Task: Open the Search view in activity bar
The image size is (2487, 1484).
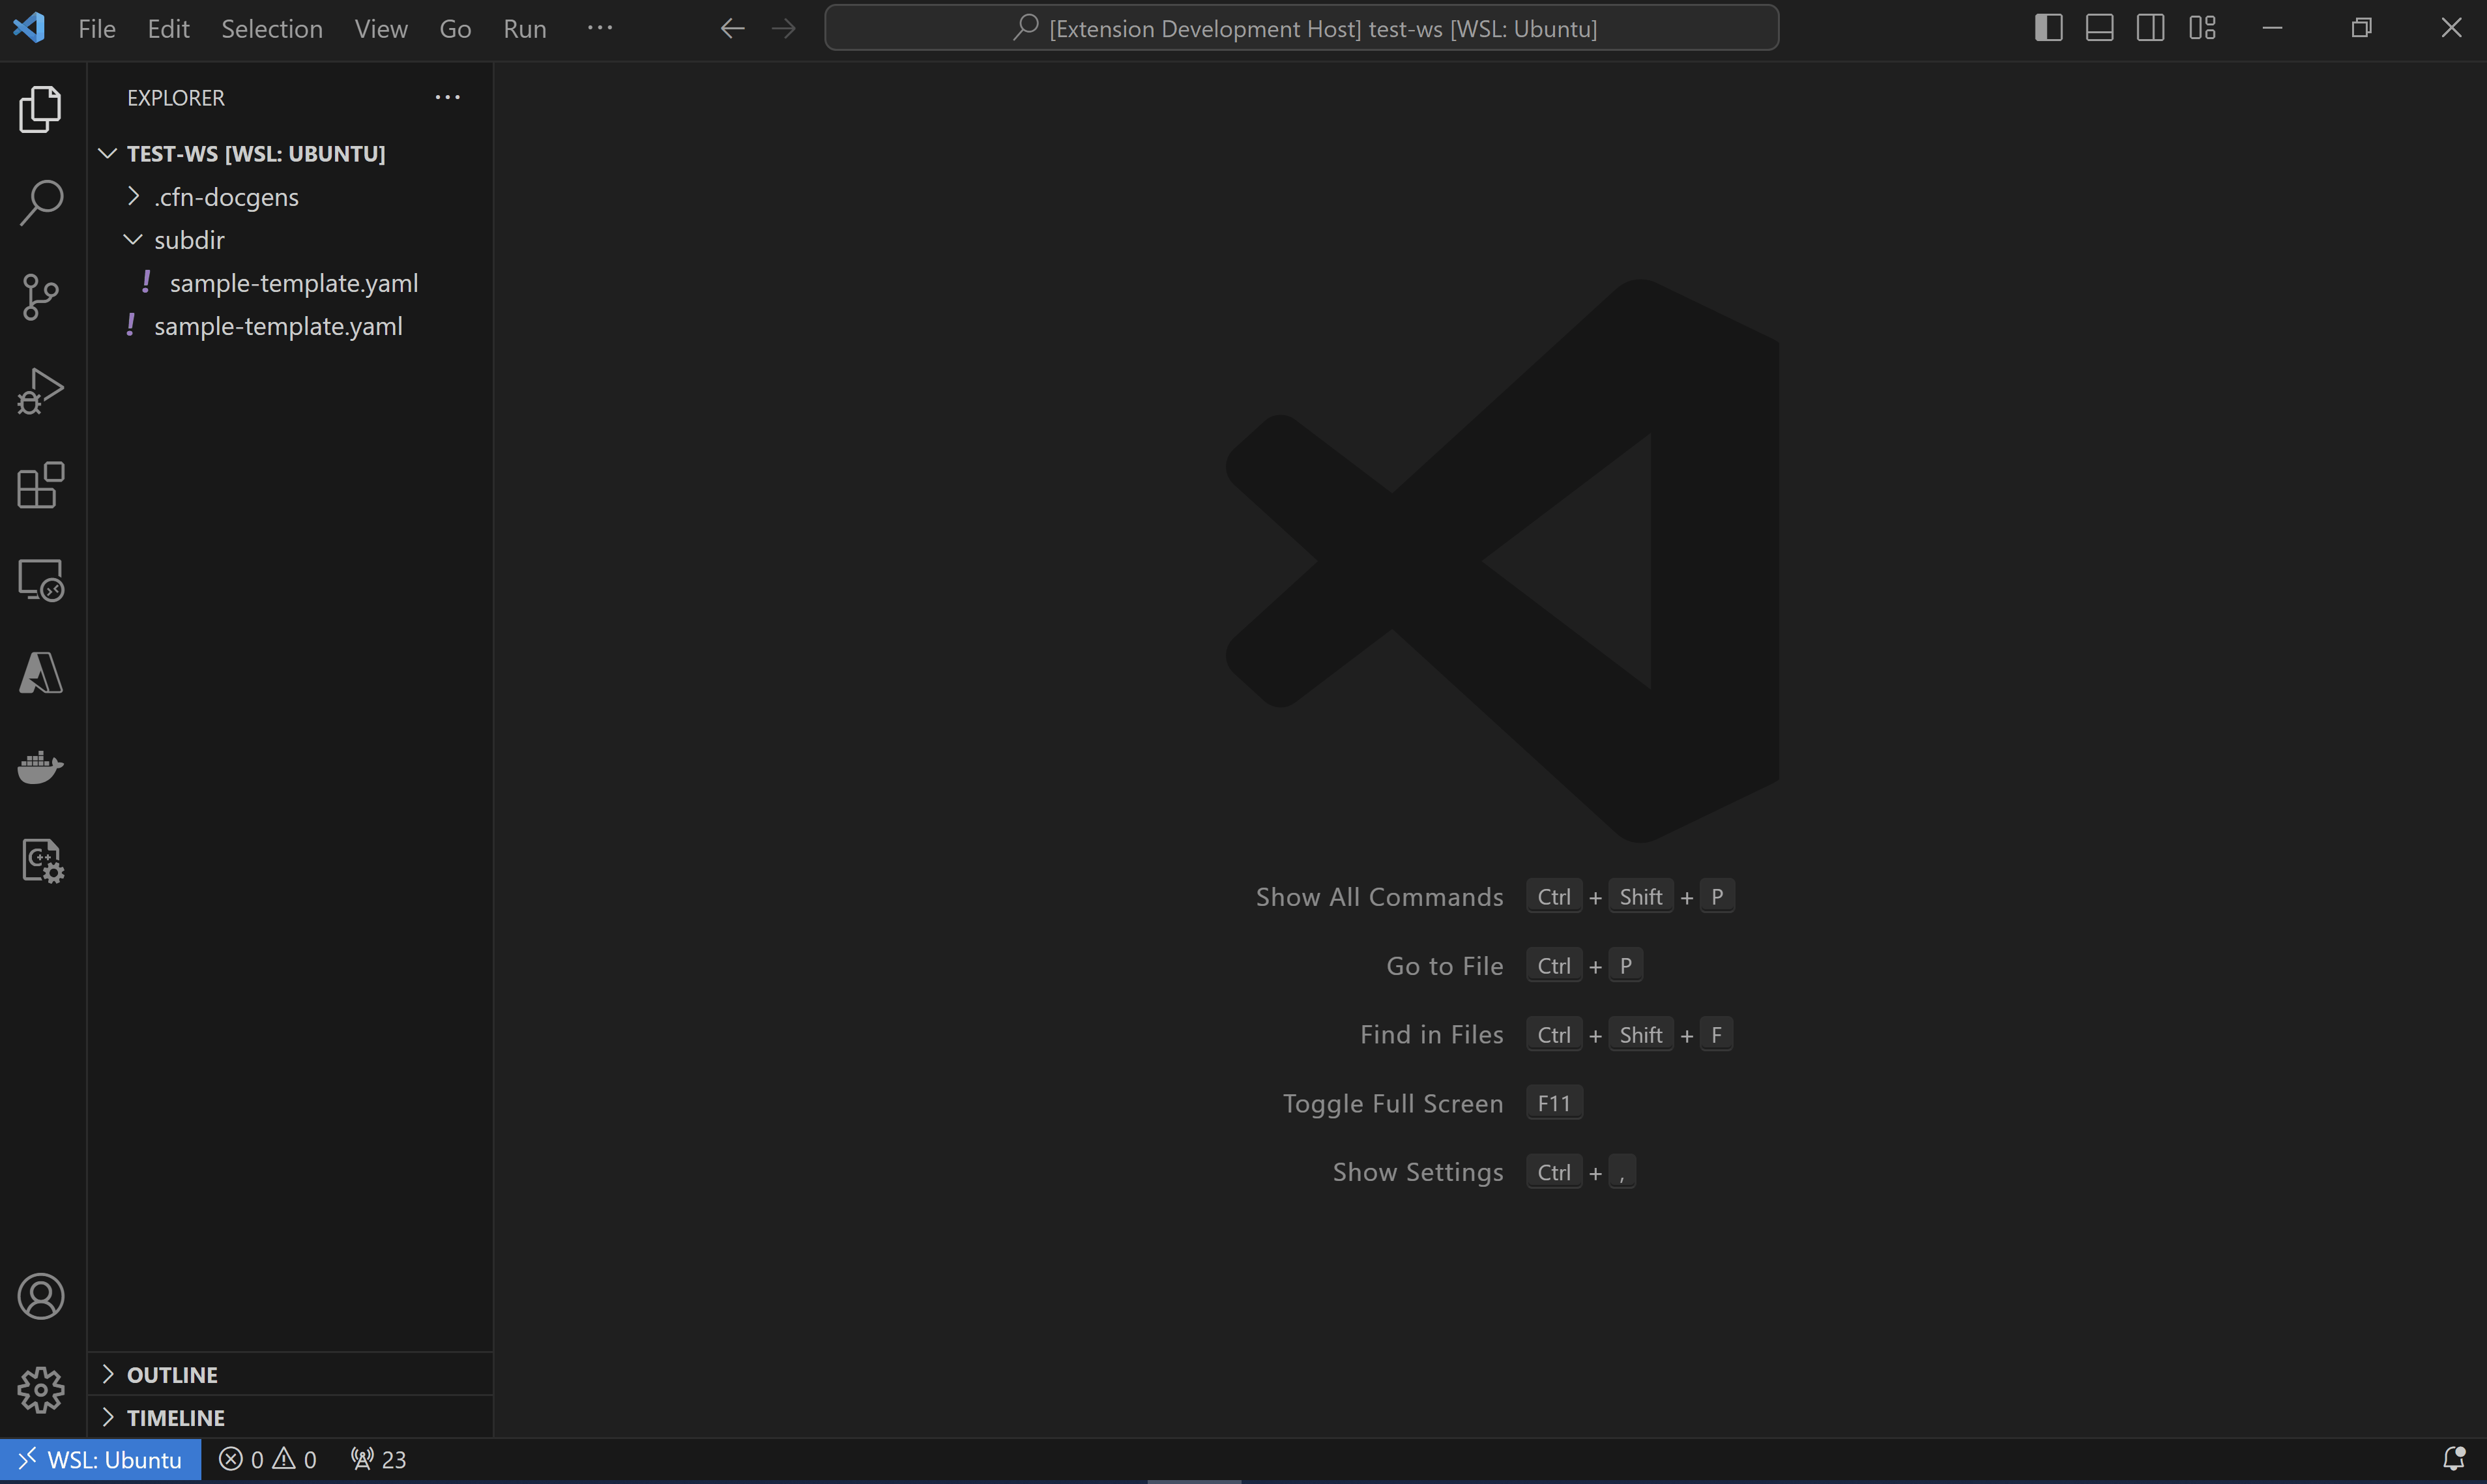Action: pos(41,203)
